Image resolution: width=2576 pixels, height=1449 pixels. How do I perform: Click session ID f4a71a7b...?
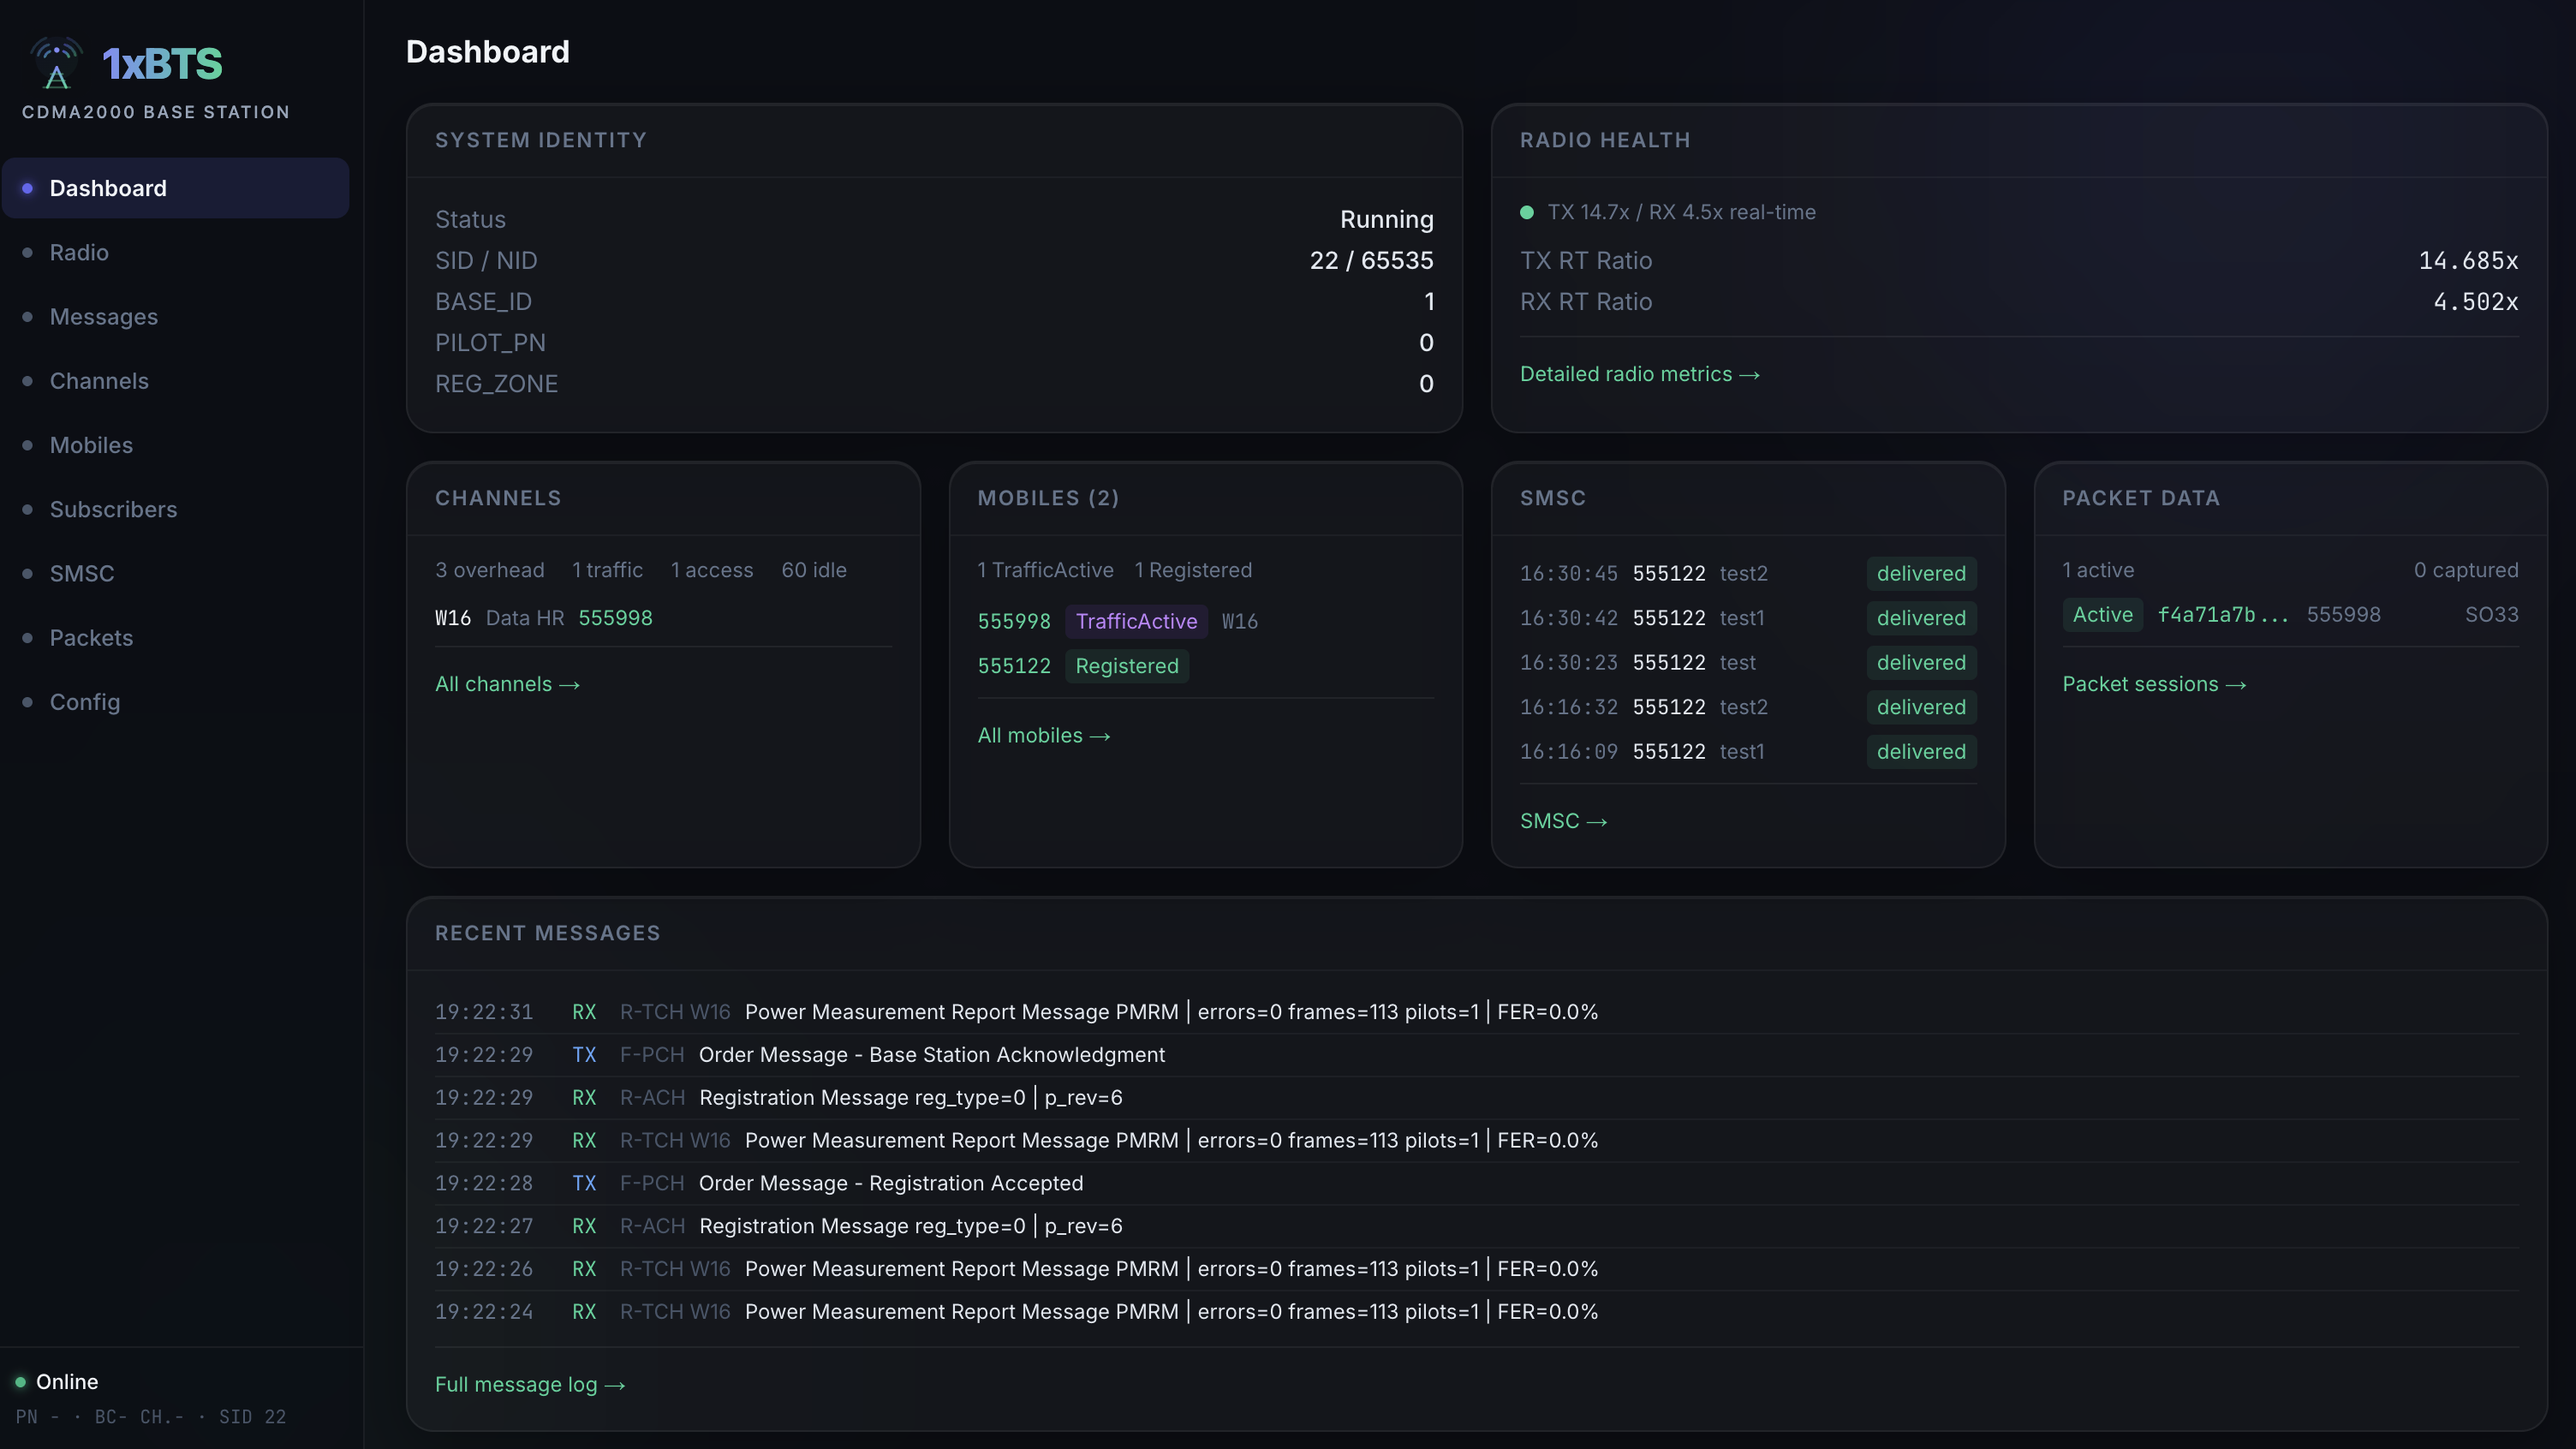click(2223, 615)
